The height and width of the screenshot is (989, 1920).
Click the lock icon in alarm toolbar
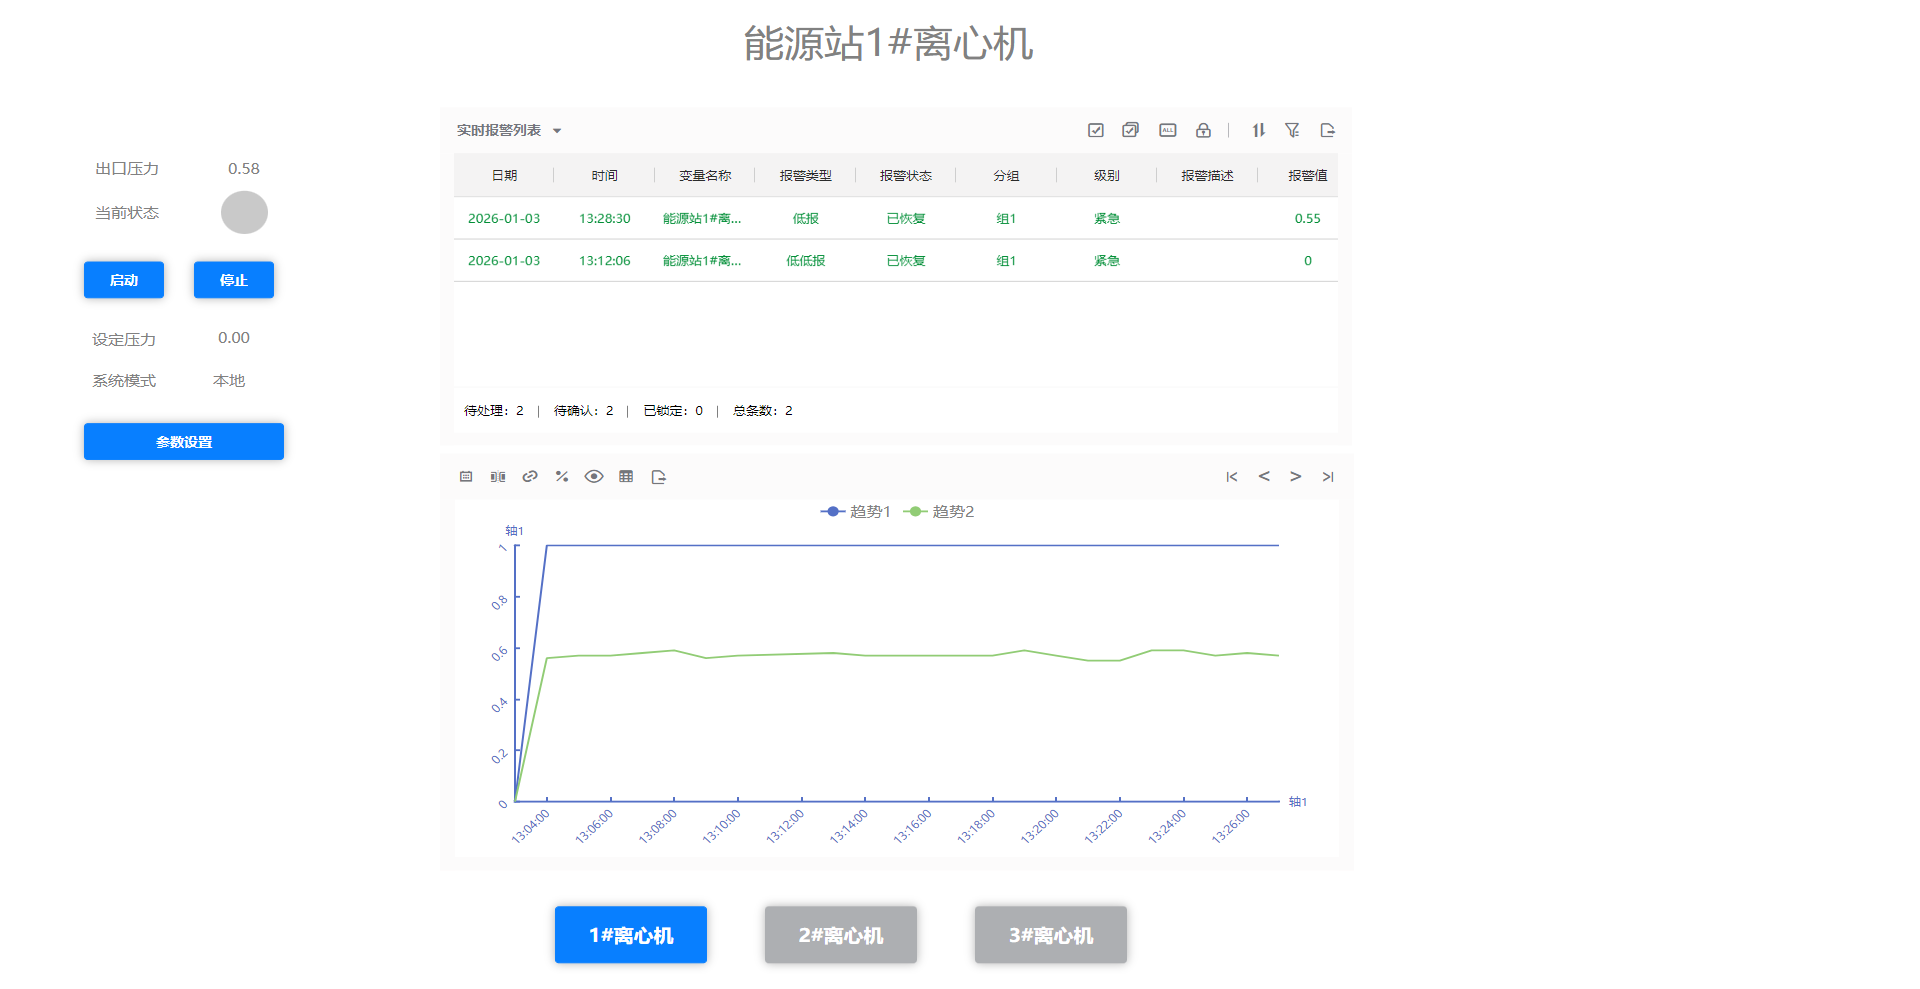1203,130
